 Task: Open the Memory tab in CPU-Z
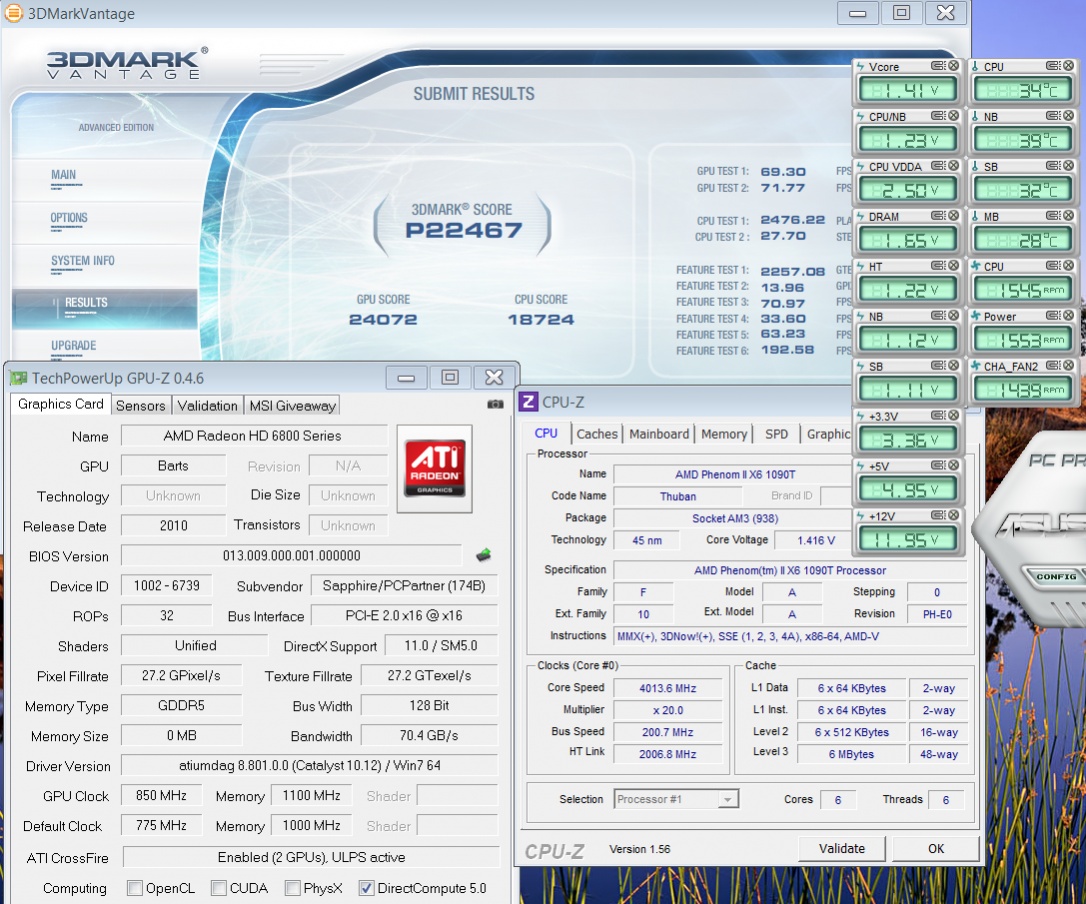[724, 434]
